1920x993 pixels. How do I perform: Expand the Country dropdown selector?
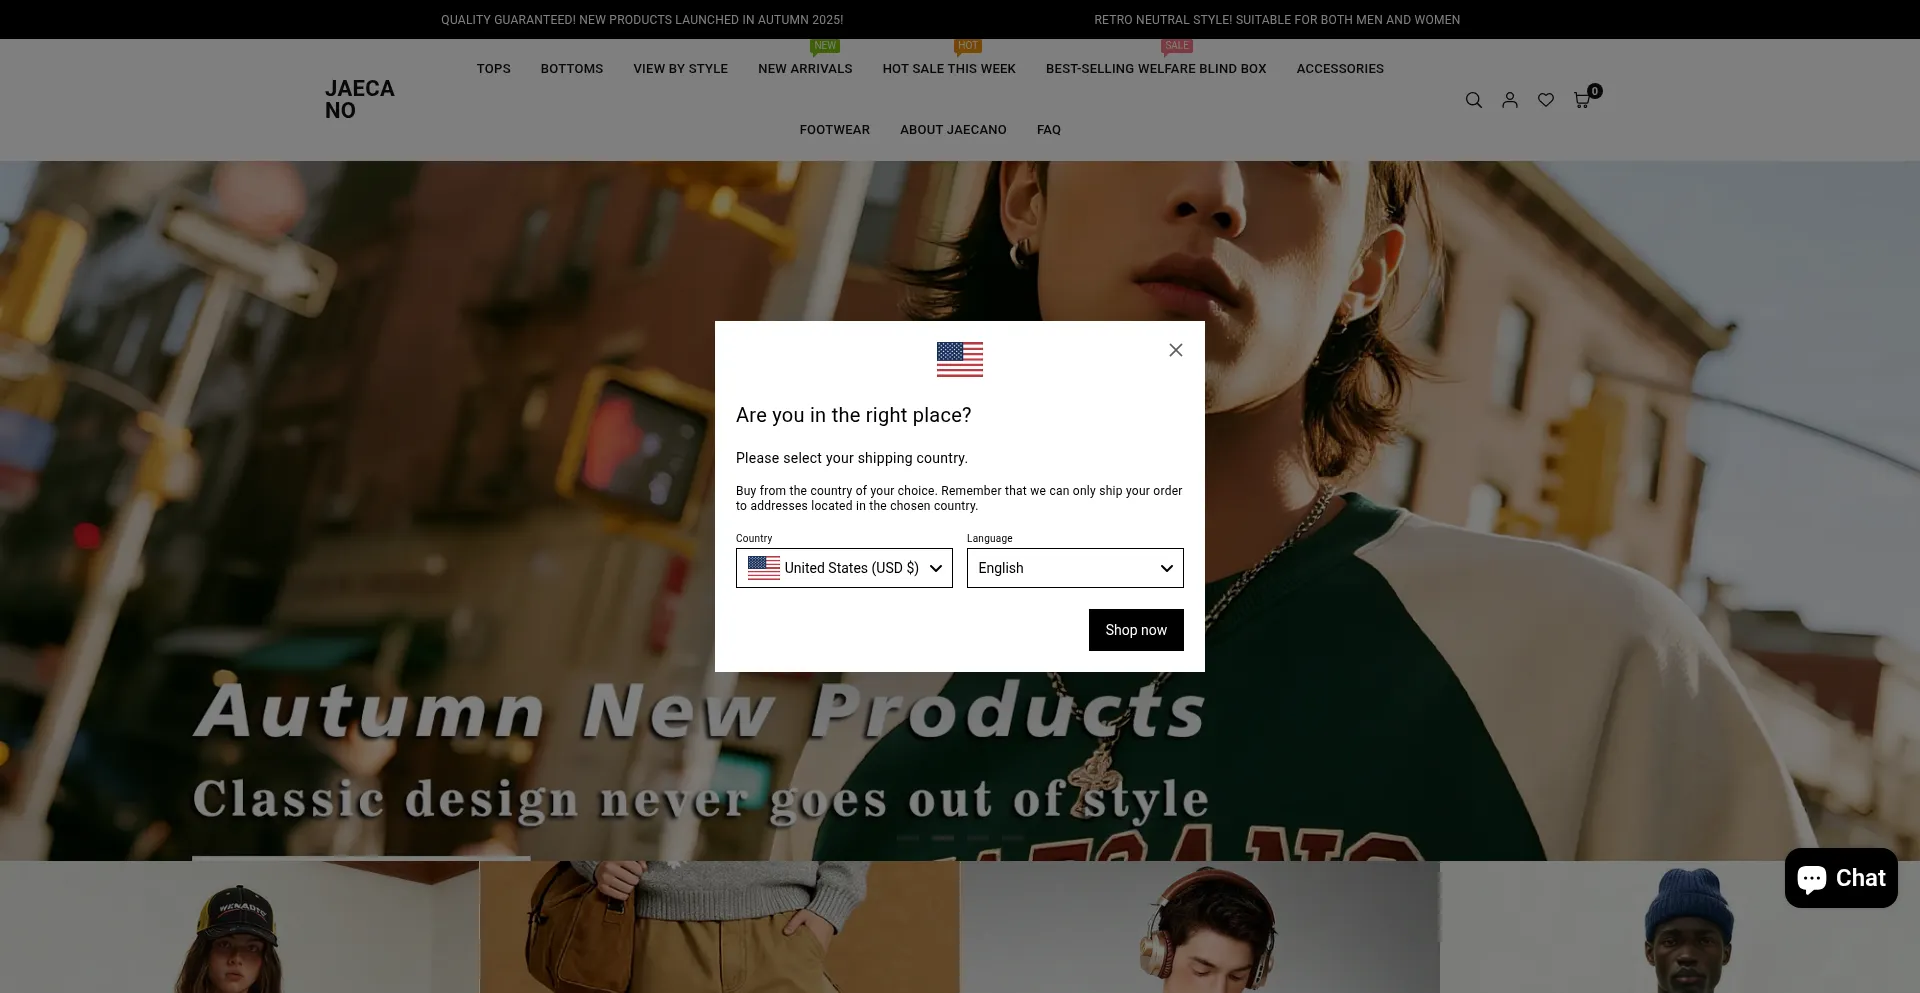click(844, 568)
